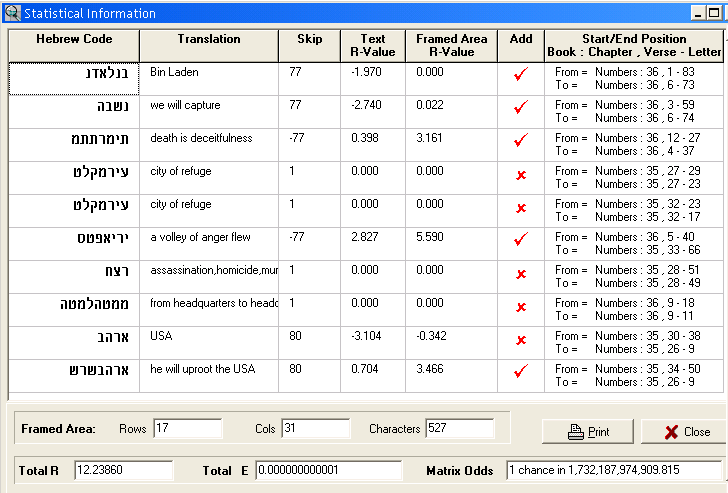Click Framed Area R-Value 0.022

(430, 105)
